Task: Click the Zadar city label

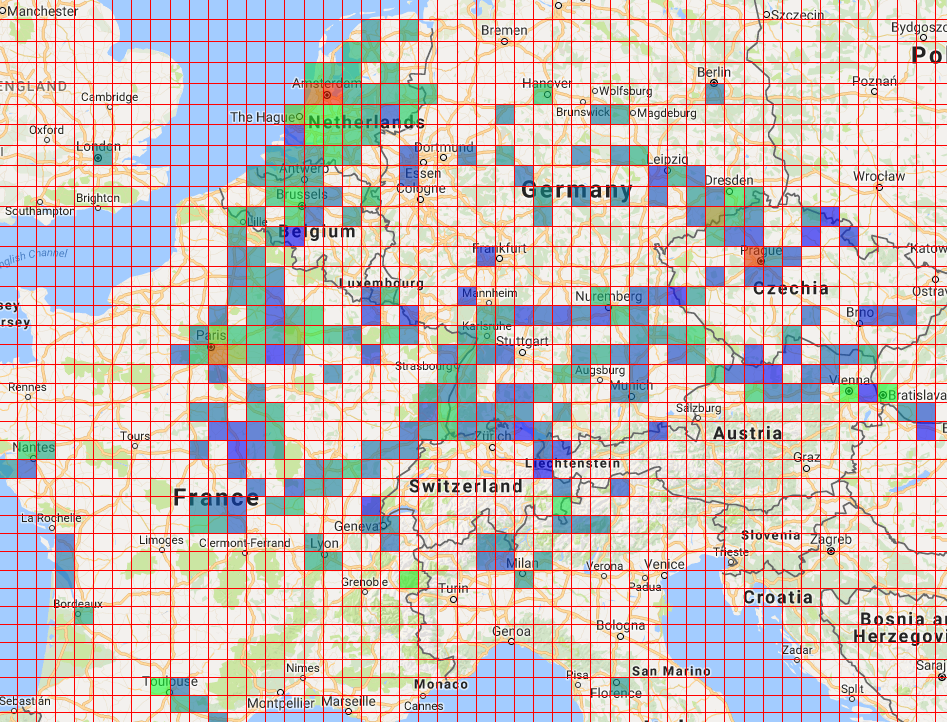Action: [x=797, y=650]
